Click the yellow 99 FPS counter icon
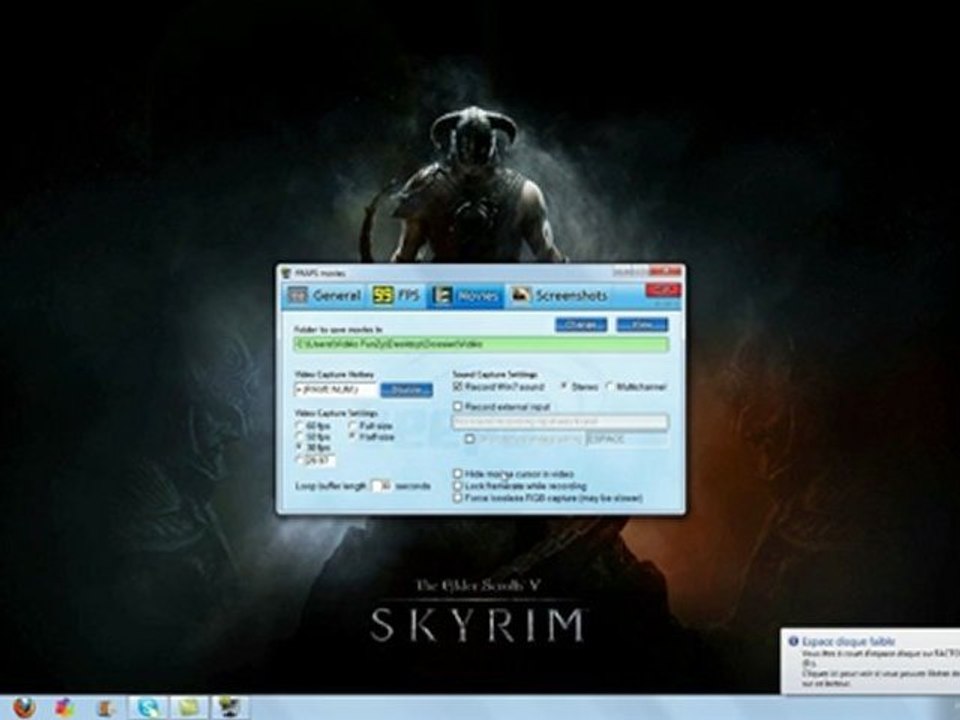This screenshot has width=960, height=720. point(383,296)
